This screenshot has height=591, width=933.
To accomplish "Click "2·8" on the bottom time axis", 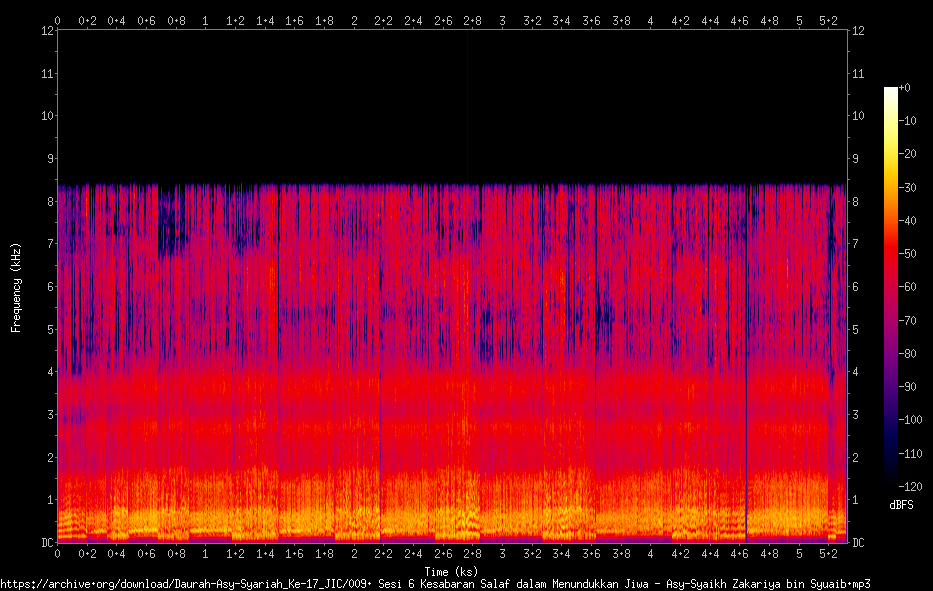I will pyautogui.click(x=472, y=554).
